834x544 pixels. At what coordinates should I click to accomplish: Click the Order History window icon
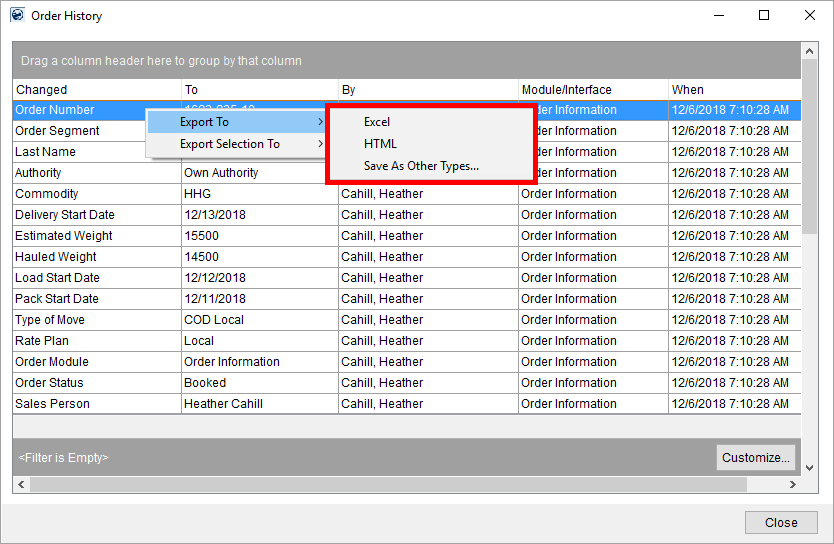click(17, 16)
